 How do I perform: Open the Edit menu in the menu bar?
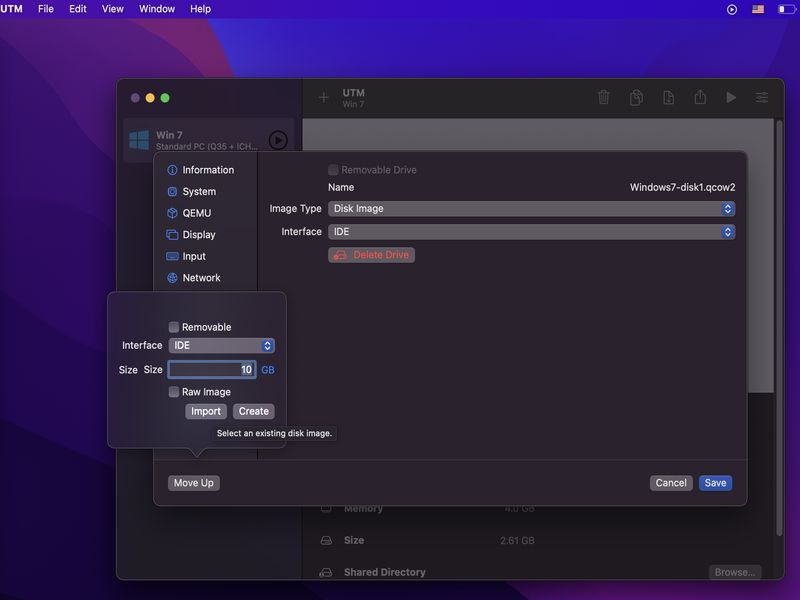point(76,9)
